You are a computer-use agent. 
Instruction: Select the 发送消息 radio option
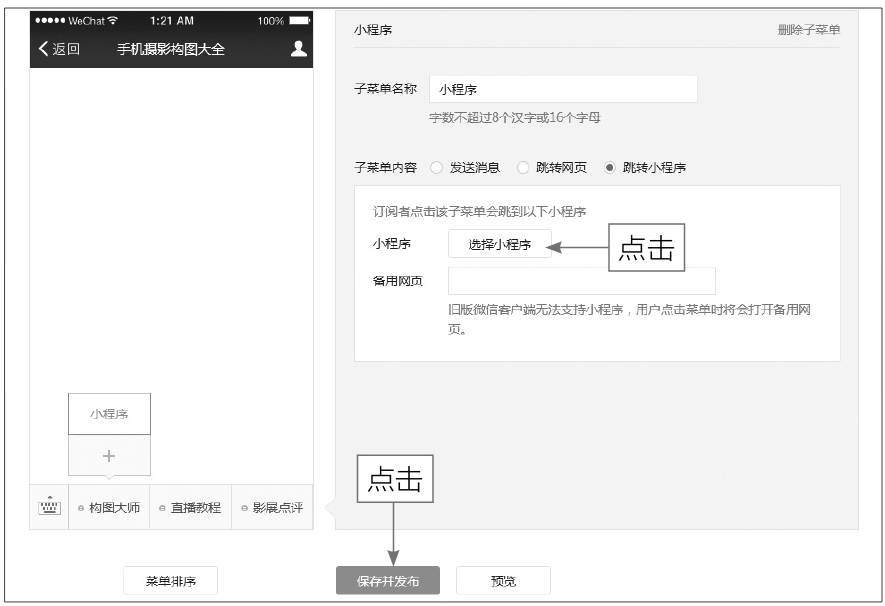[436, 168]
